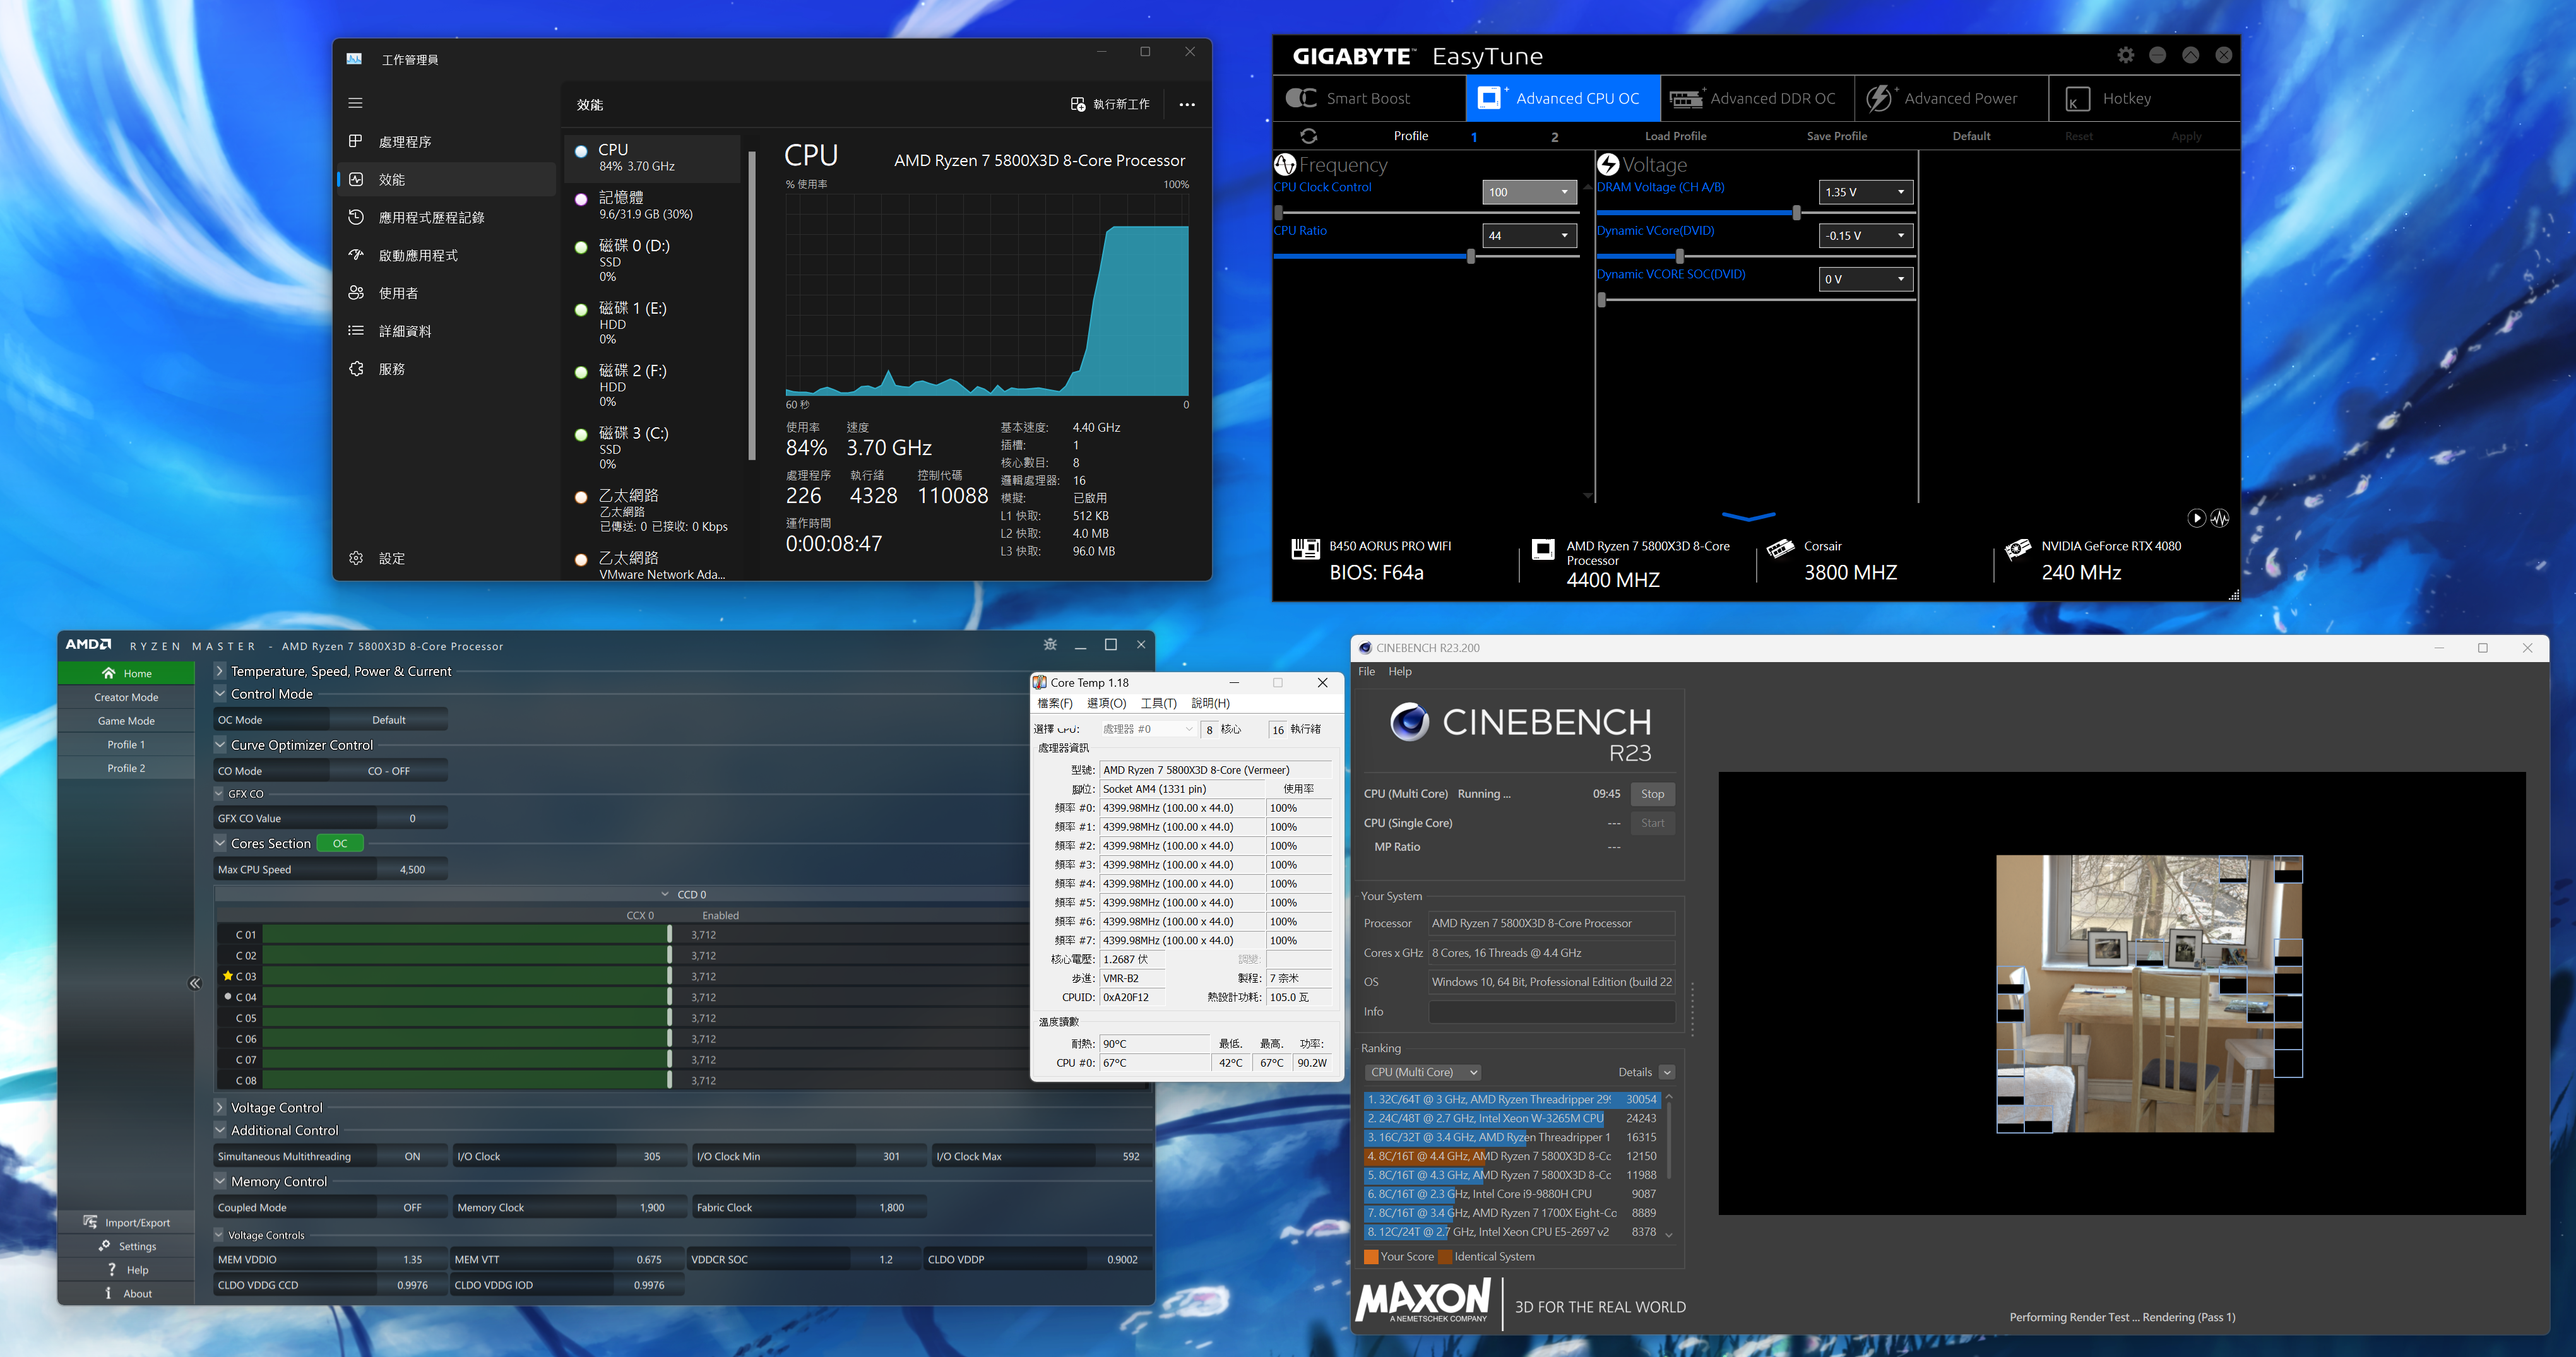
Task: Open Processes page icon in Task Manager
Action: 355,141
